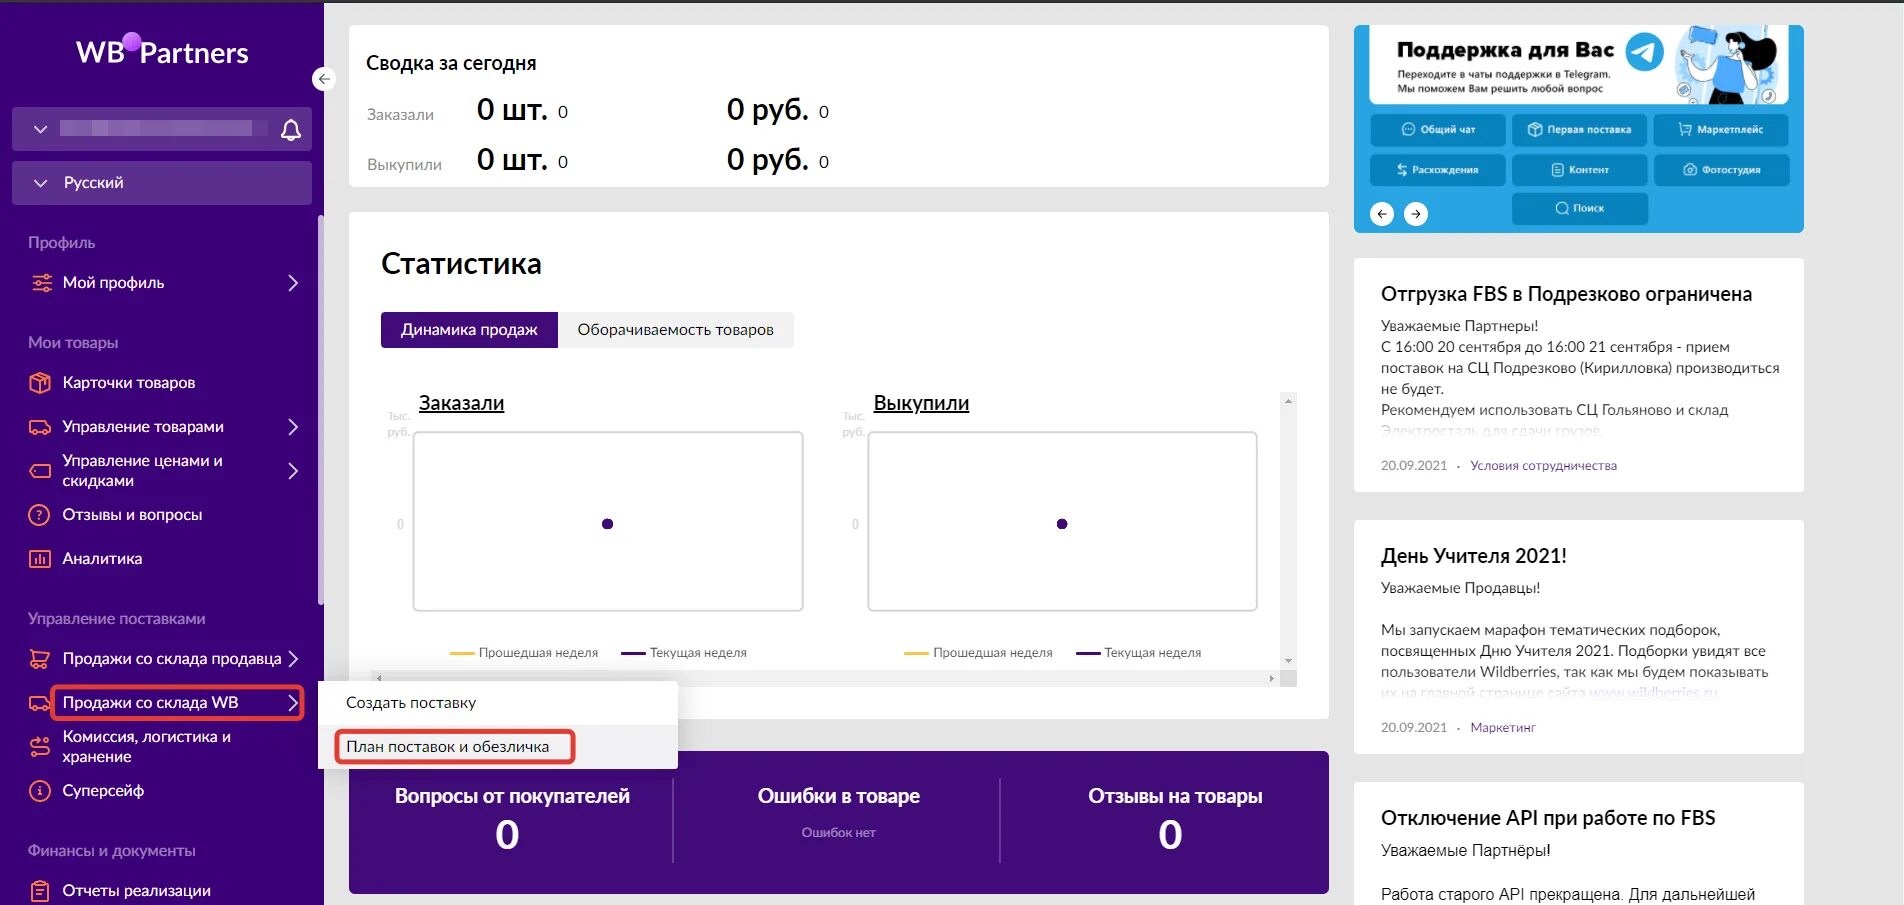Viewport: 1904px width, 905px height.
Task: Open notifications bell icon
Action: (291, 130)
